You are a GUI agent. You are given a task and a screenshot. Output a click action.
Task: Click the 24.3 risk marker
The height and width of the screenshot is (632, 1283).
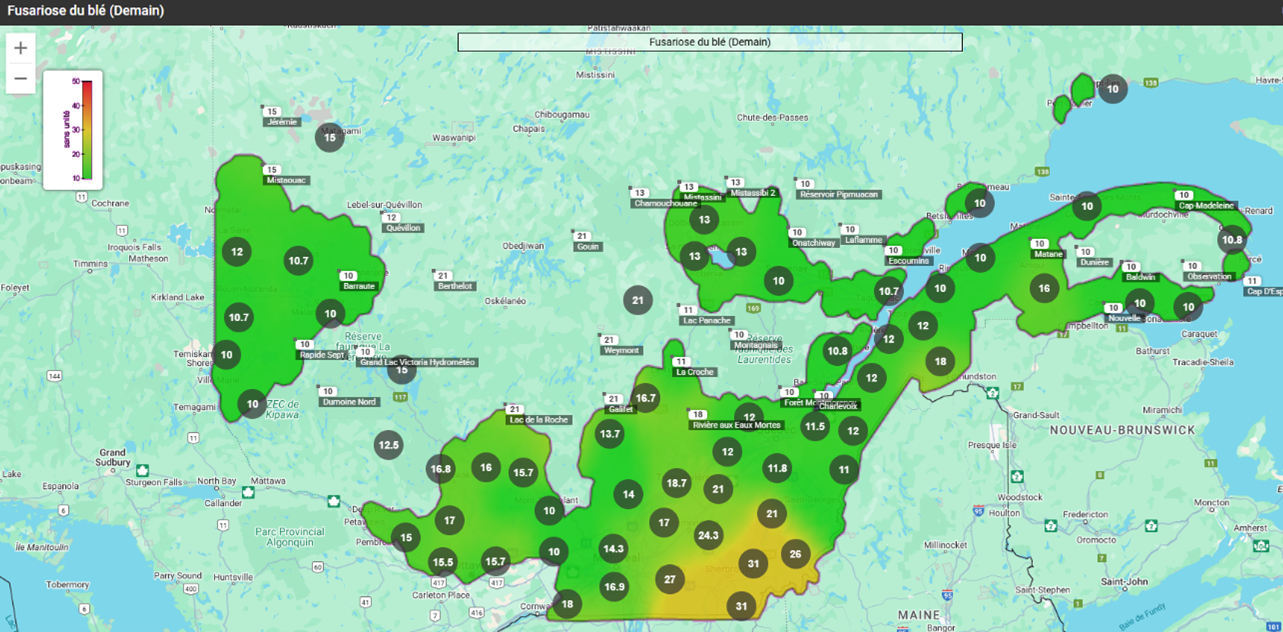click(708, 535)
